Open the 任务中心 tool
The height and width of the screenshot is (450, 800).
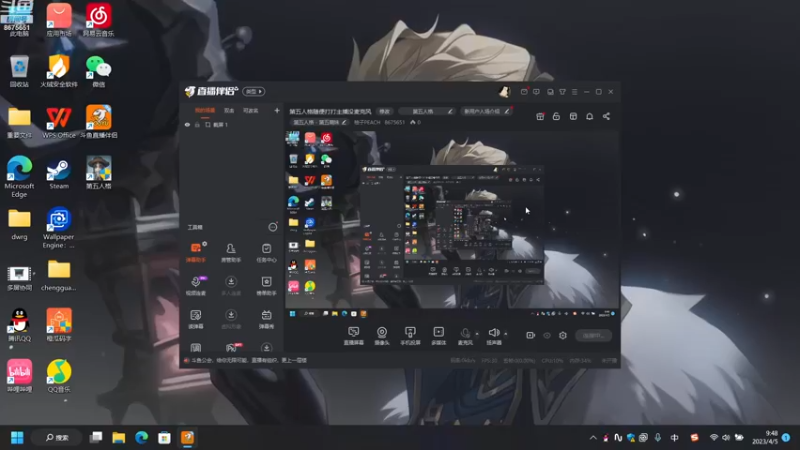coord(266,253)
